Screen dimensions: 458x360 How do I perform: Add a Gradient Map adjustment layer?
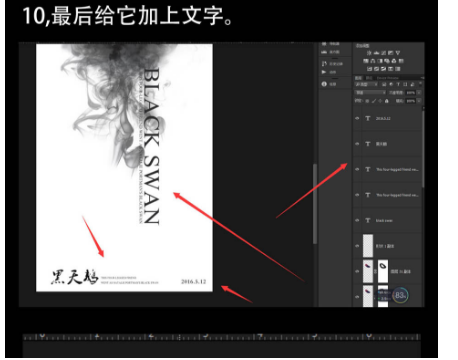391,69
